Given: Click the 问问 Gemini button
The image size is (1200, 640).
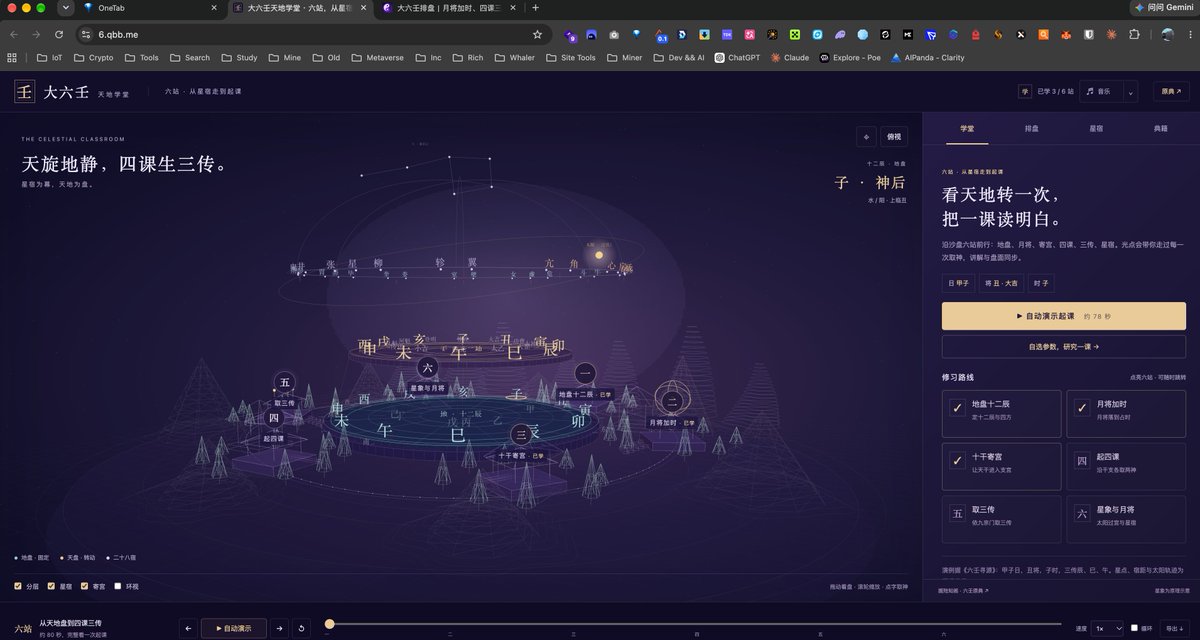Looking at the screenshot, I should coord(1164,8).
